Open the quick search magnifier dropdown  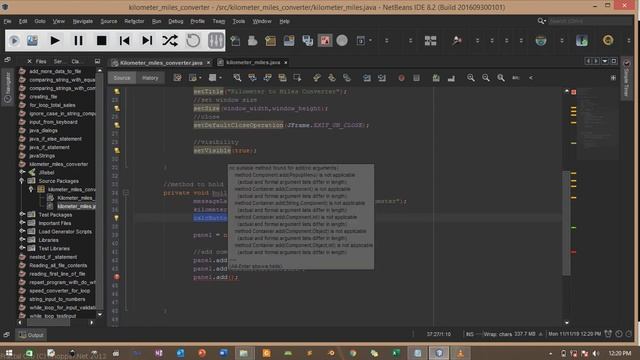[x=541, y=21]
